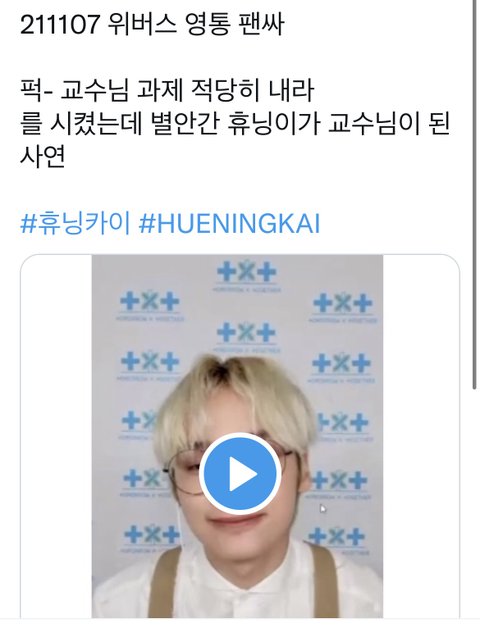Open the #휴닝카이 hashtag link
The image size is (480, 628).
75,224
